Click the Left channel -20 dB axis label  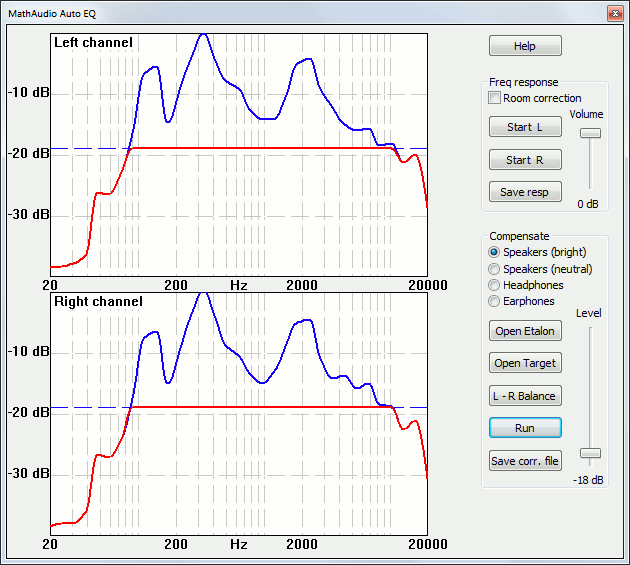coord(29,154)
